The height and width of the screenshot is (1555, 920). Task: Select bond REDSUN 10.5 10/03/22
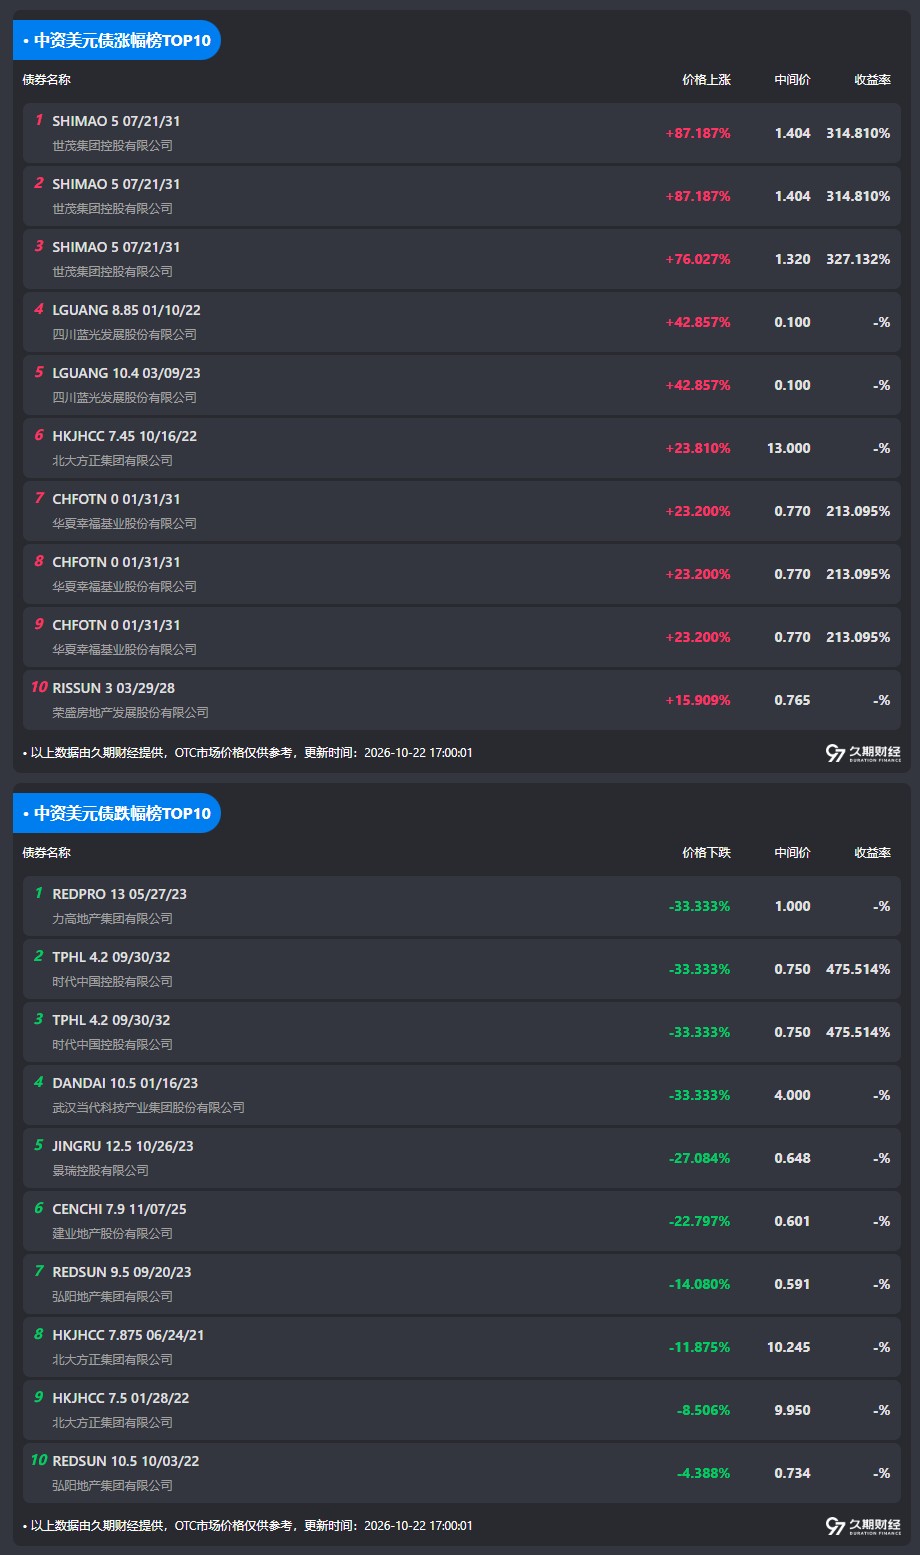[462, 1473]
